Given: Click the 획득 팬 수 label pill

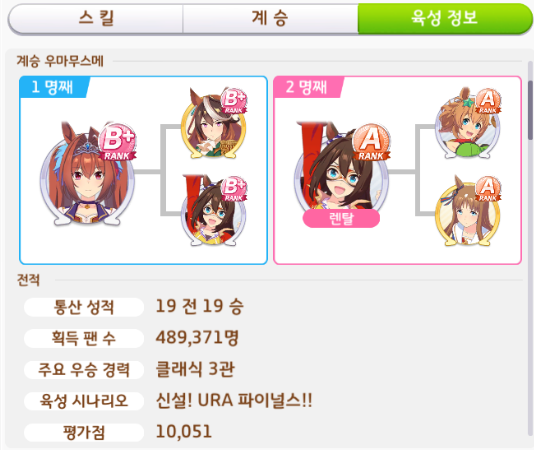Looking at the screenshot, I should click(84, 339).
